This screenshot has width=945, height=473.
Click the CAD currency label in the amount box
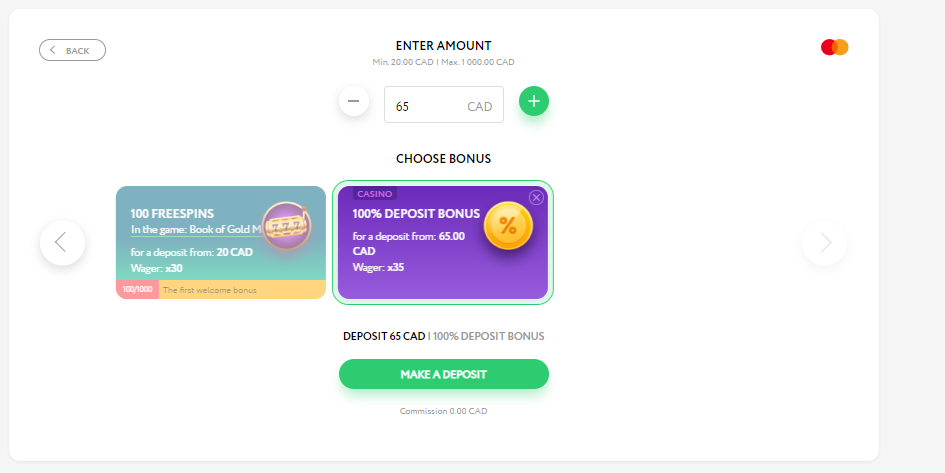(480, 107)
